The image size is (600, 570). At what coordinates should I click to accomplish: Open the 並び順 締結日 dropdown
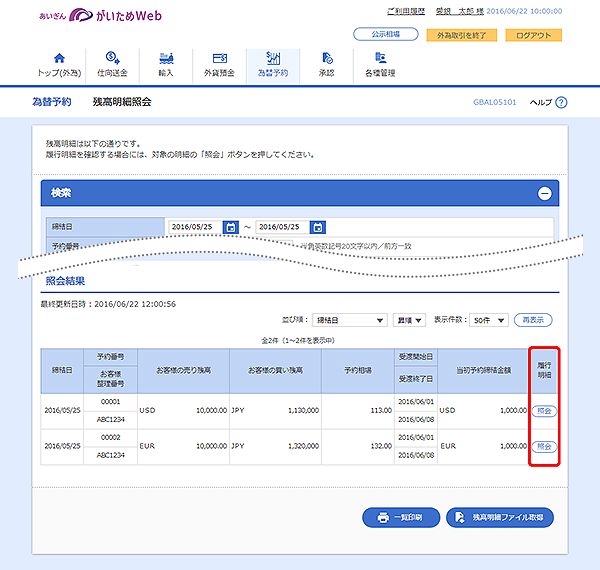350,320
